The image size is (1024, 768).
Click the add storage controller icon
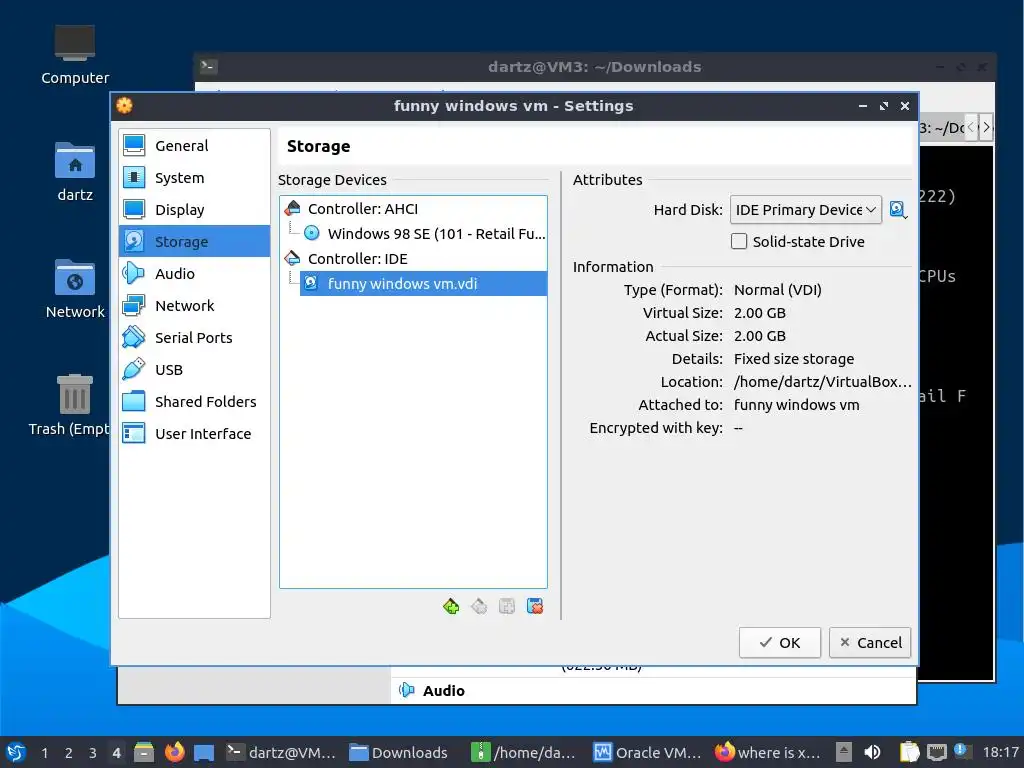451,607
